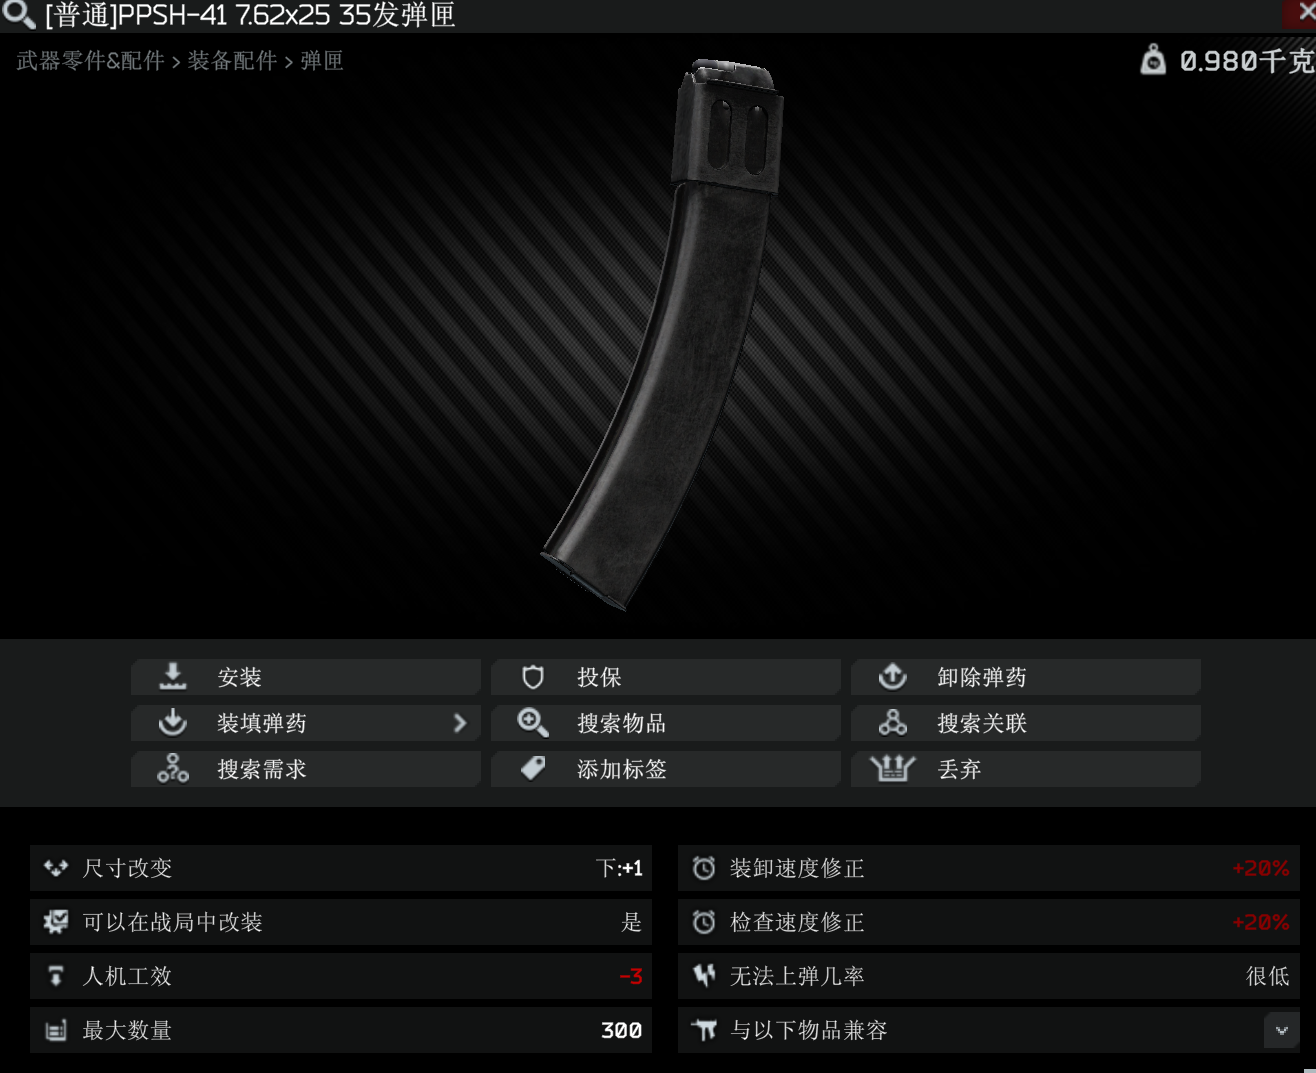Click the PPSH-41 magazine 3D preview

(x=664, y=333)
